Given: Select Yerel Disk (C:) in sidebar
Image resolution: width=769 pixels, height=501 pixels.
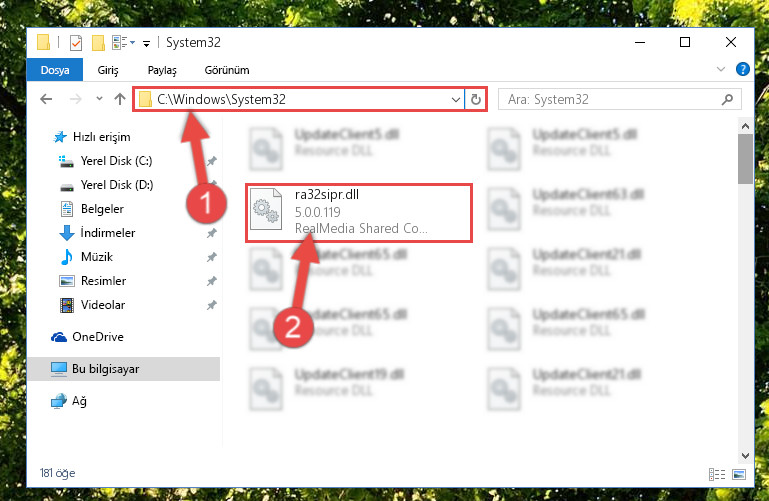Looking at the screenshot, I should 116,161.
